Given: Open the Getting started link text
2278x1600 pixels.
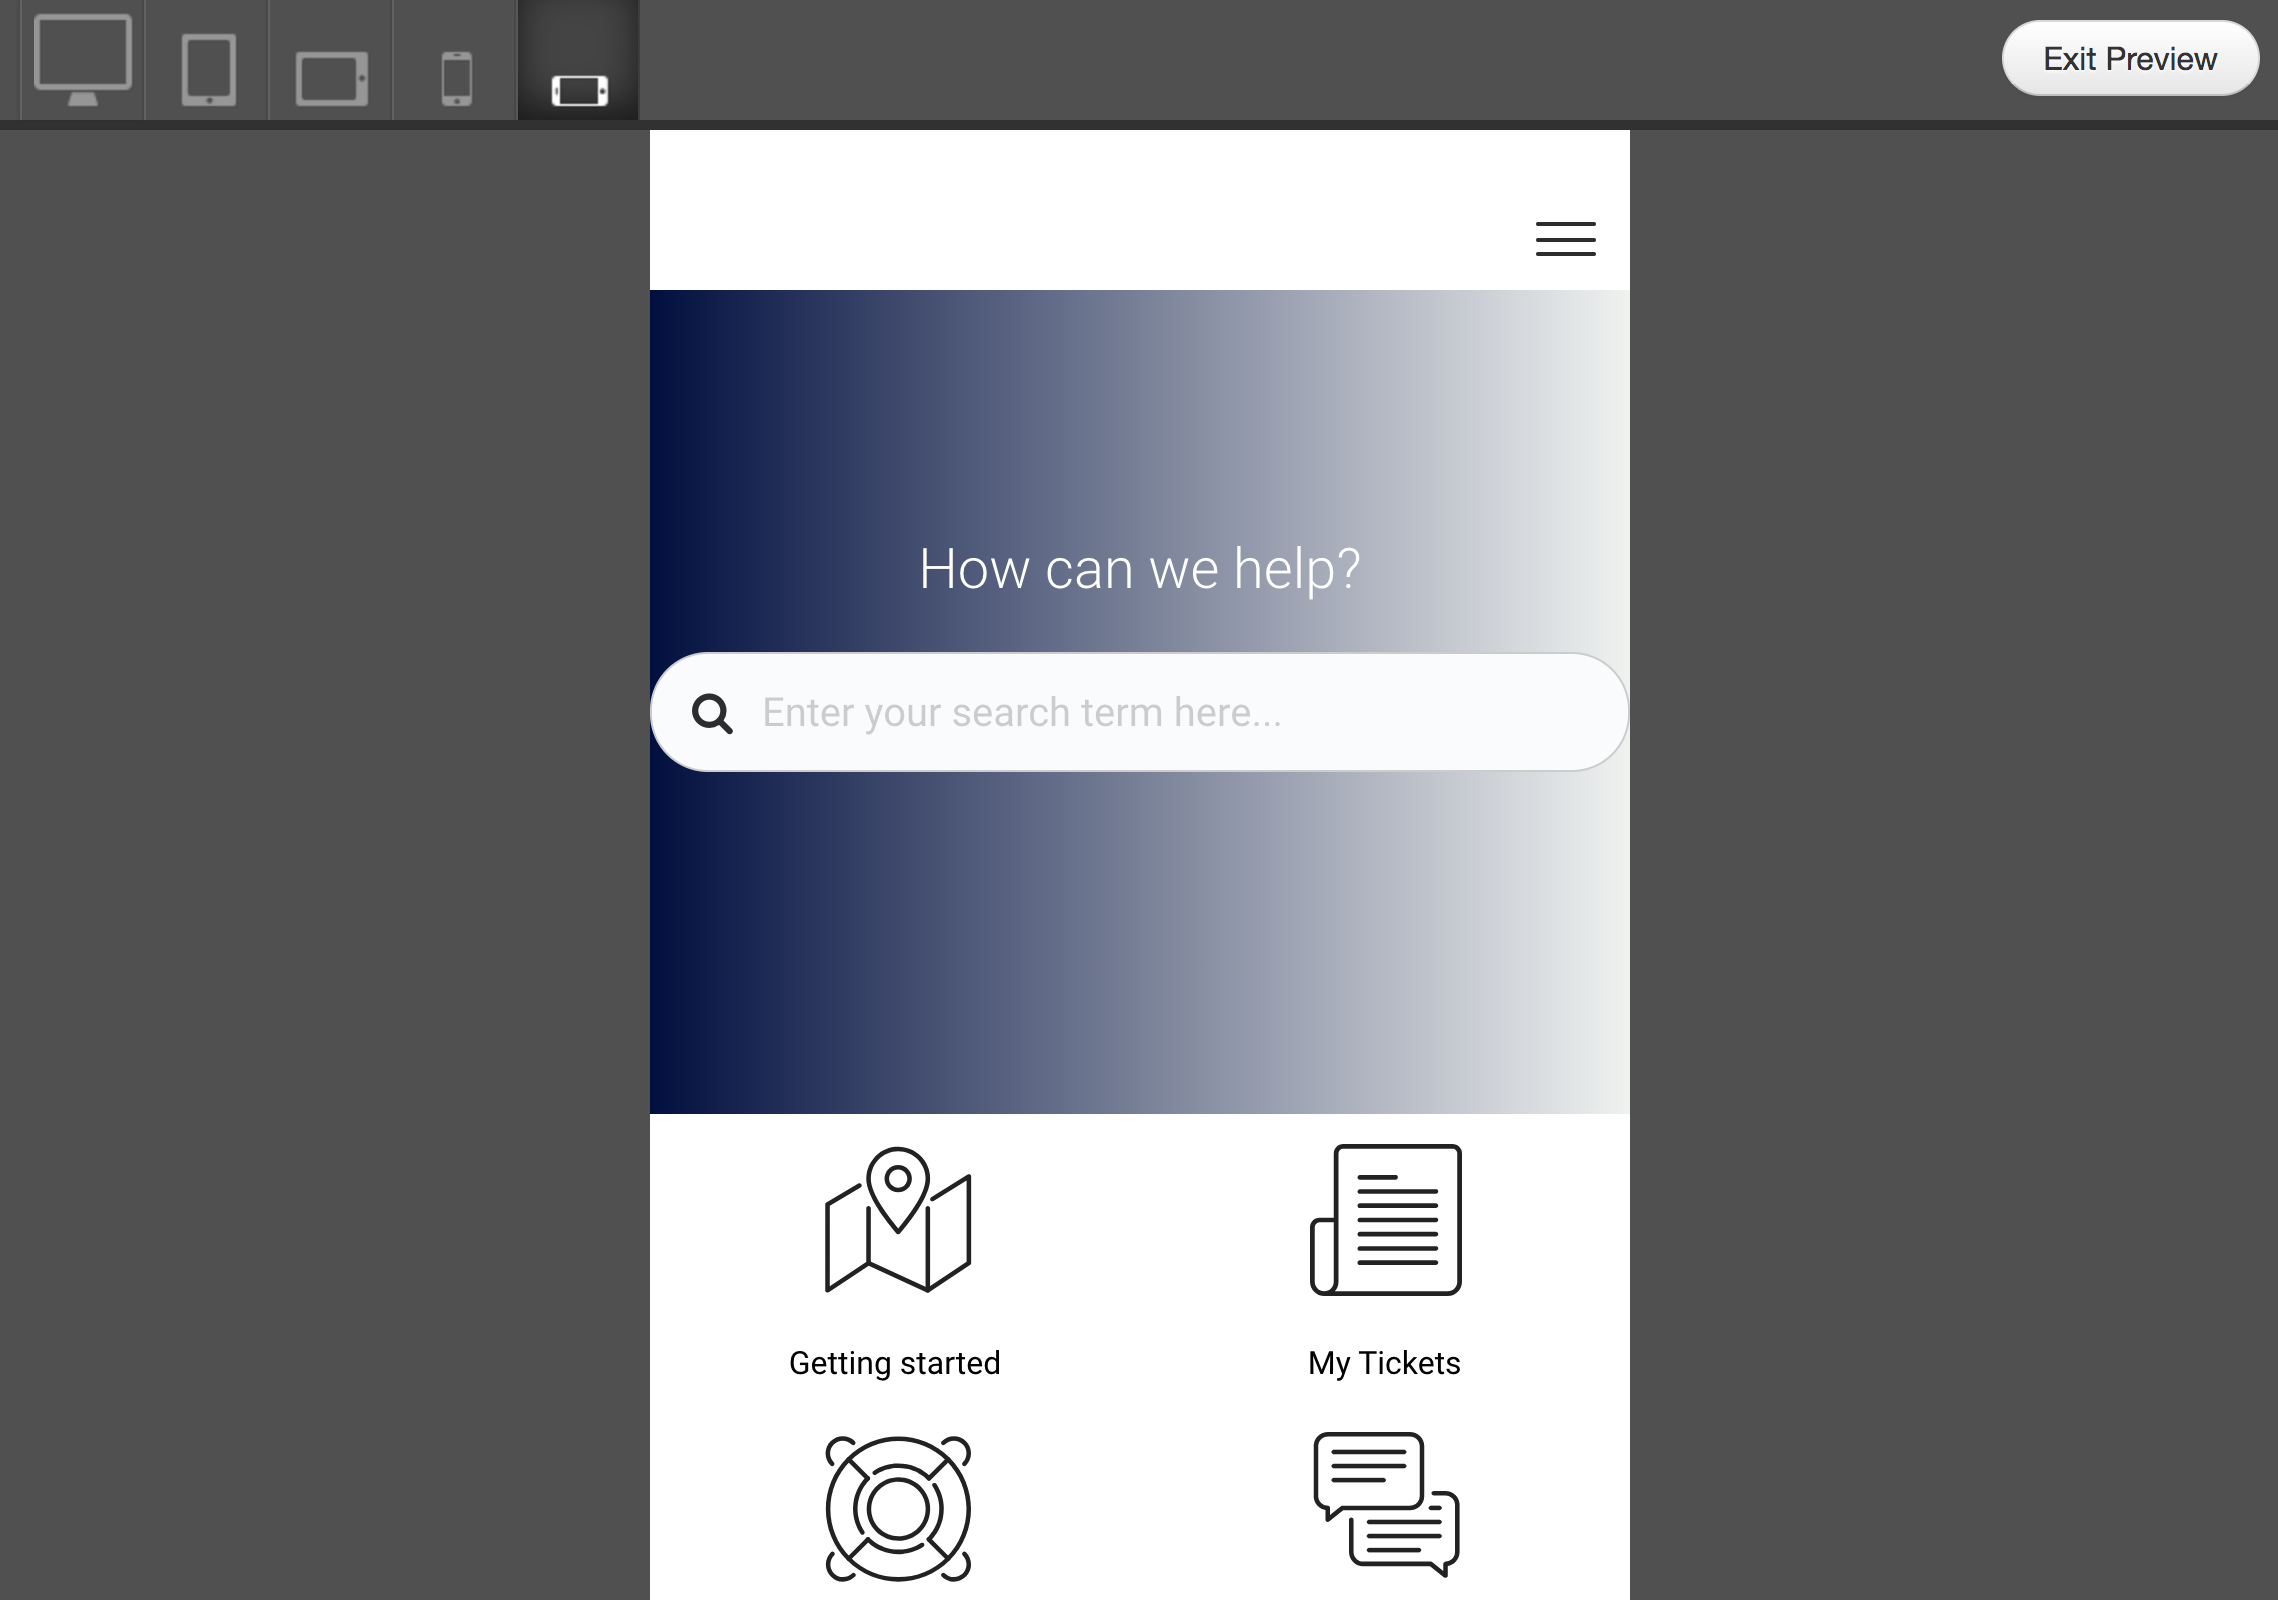Looking at the screenshot, I should [x=894, y=1363].
